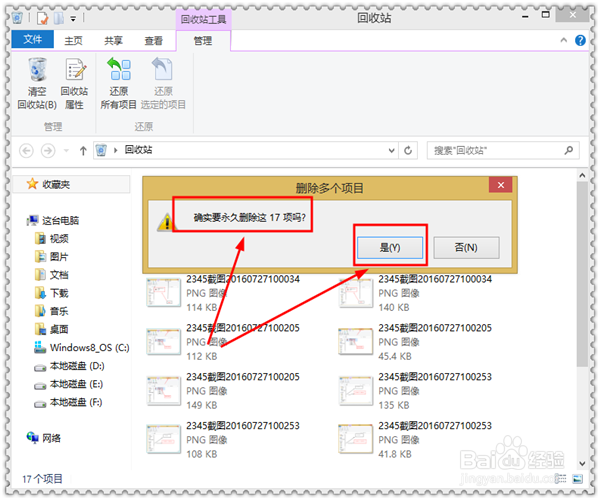Select This PC (这台电脑) in sidebar
The image size is (600, 500).
[53, 220]
